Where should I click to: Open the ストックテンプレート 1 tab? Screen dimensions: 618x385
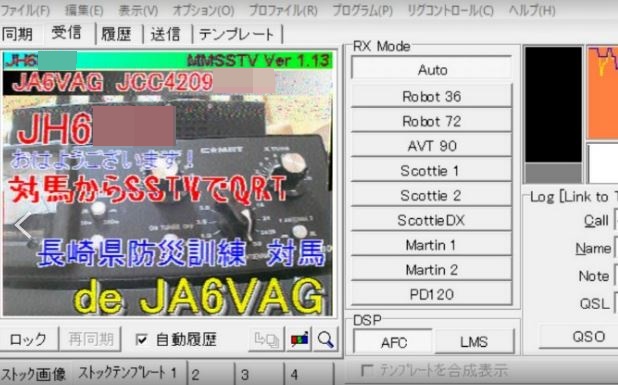pyautogui.click(x=128, y=373)
